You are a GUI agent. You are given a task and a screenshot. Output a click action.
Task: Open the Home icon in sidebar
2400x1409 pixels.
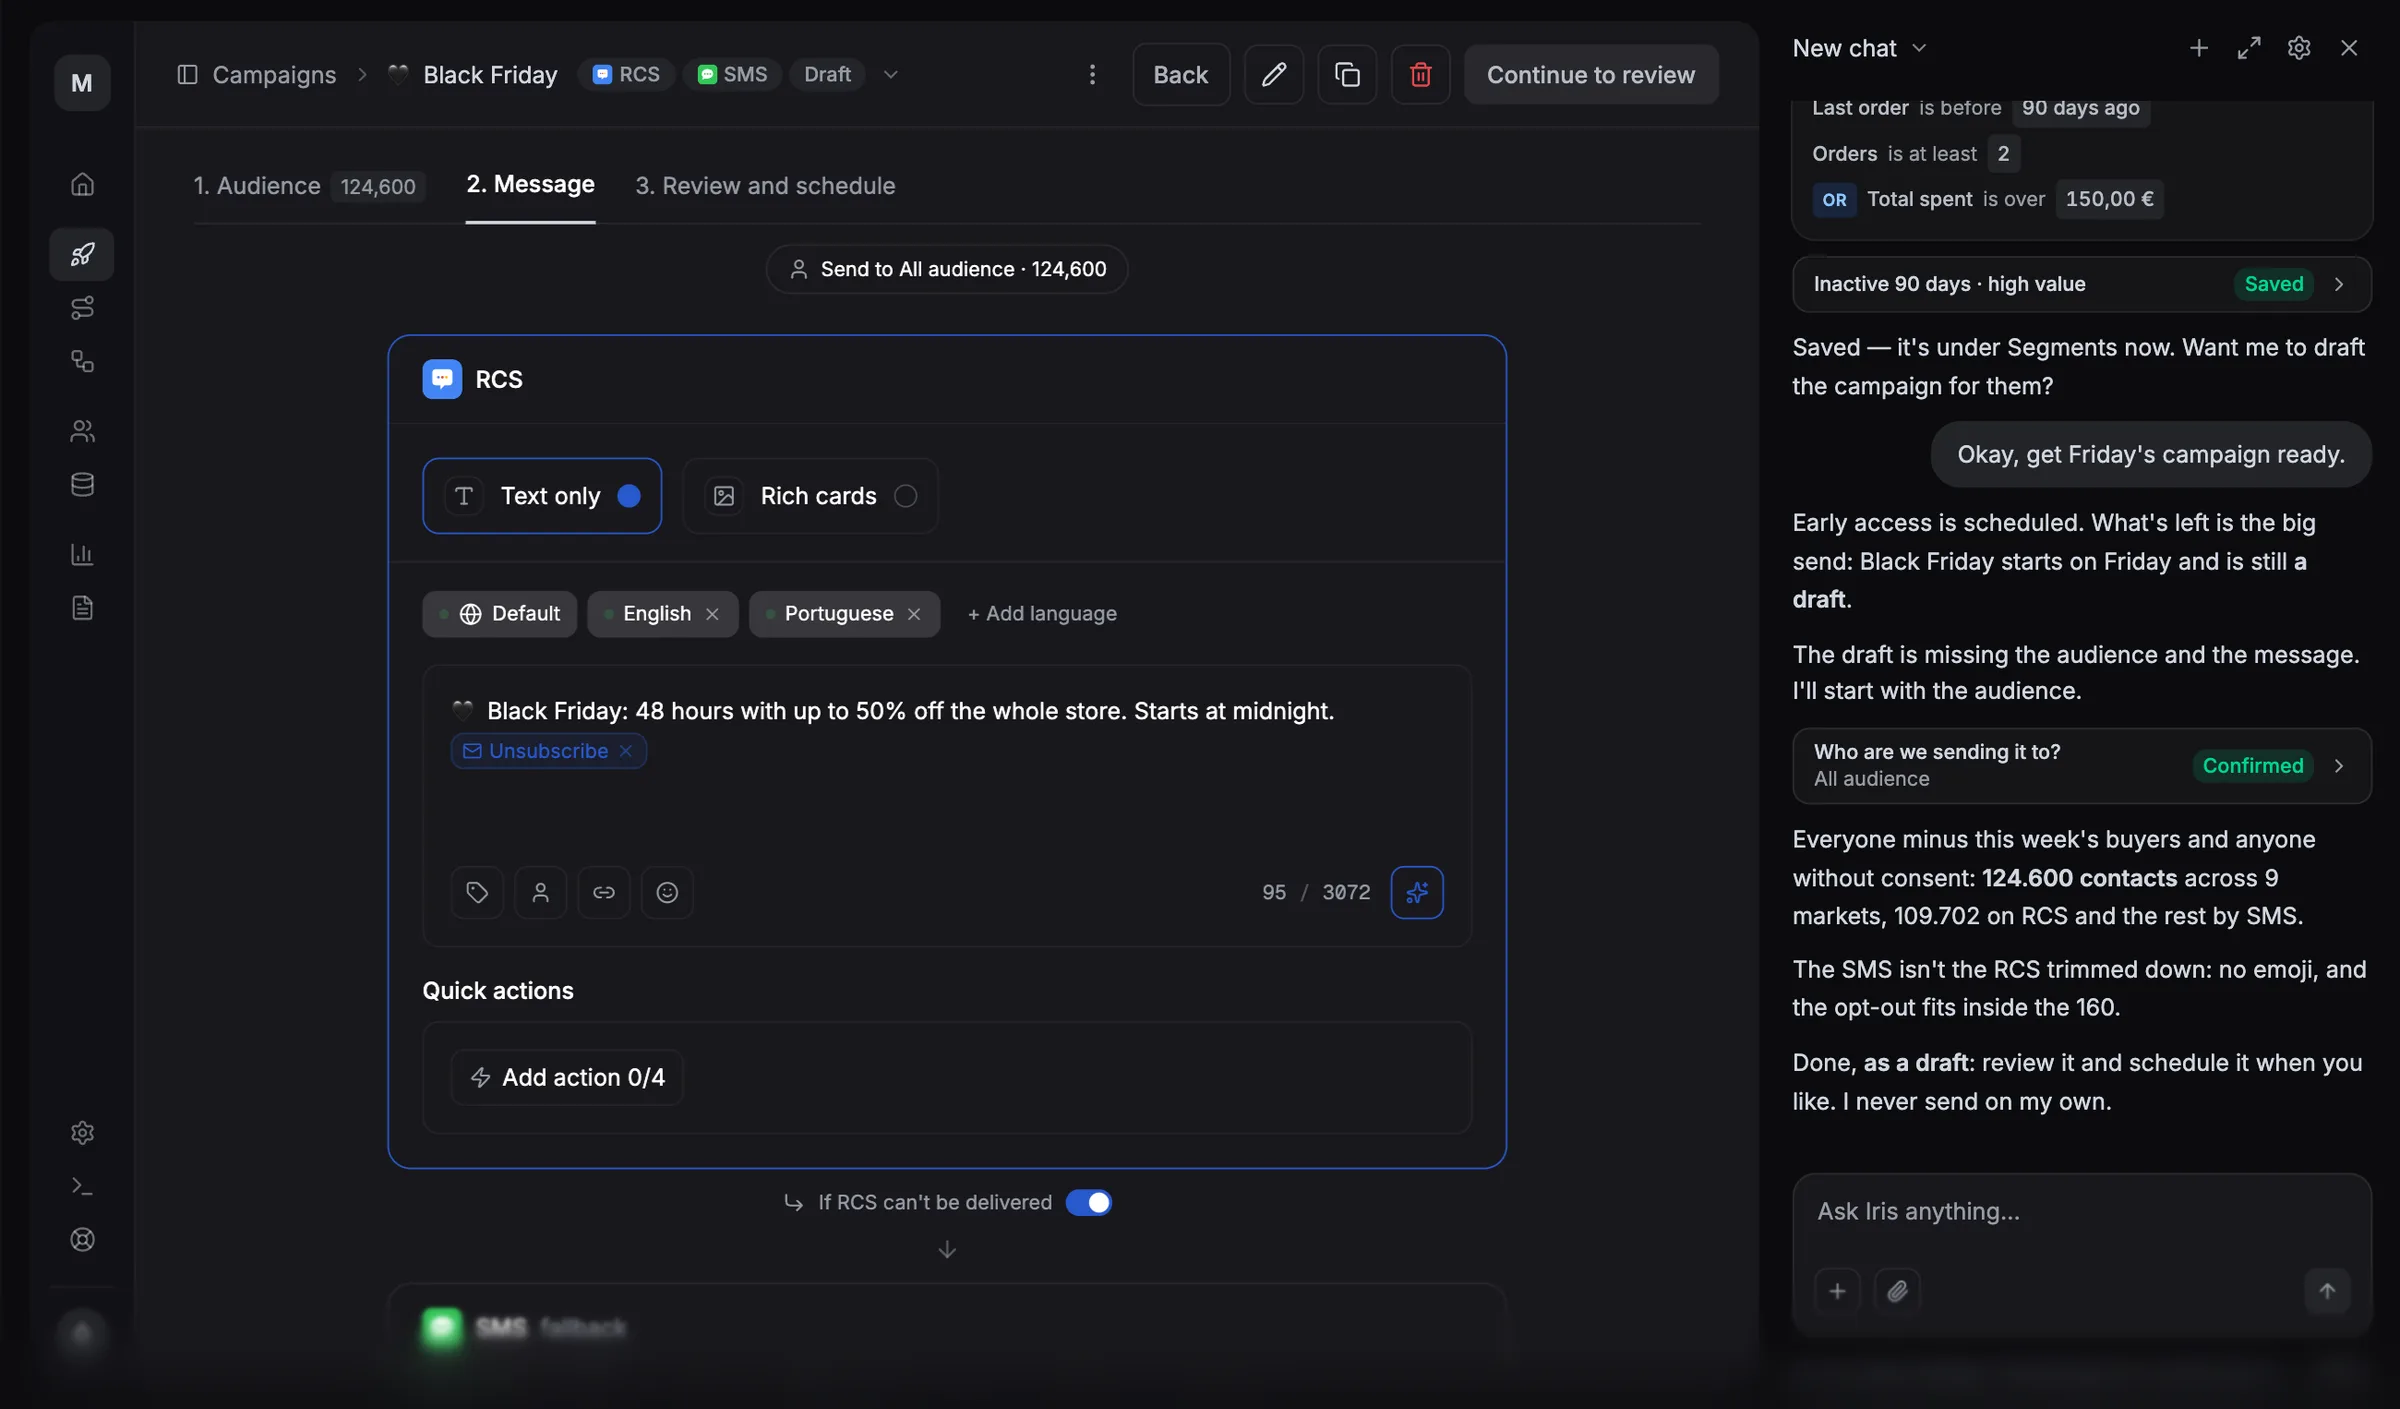pos(82,184)
